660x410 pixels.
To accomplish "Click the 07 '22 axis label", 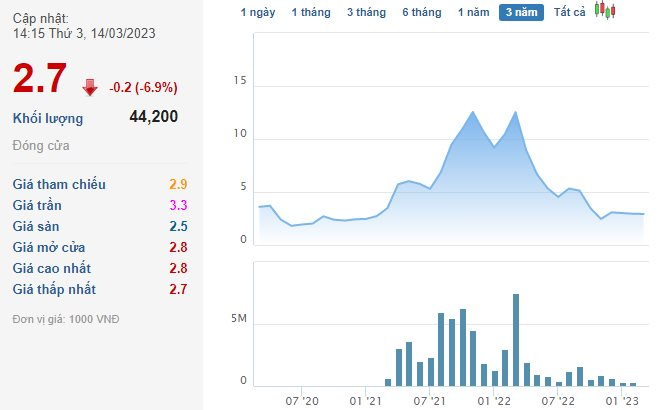I will [558, 400].
